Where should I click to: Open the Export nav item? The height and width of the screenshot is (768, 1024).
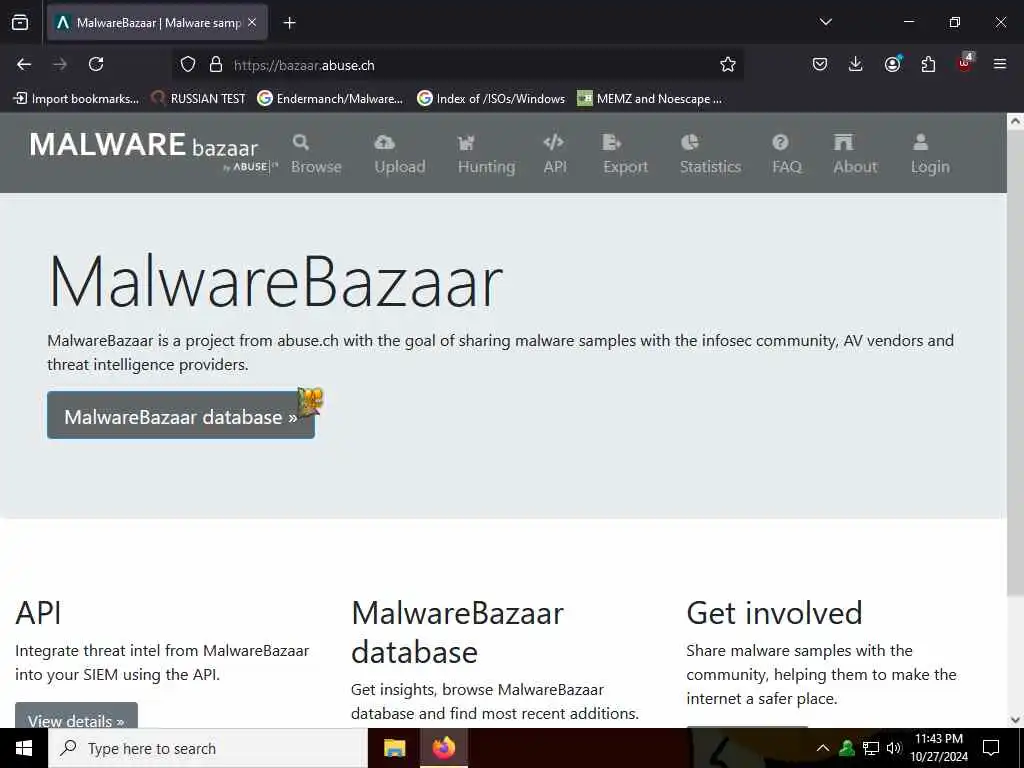(625, 154)
